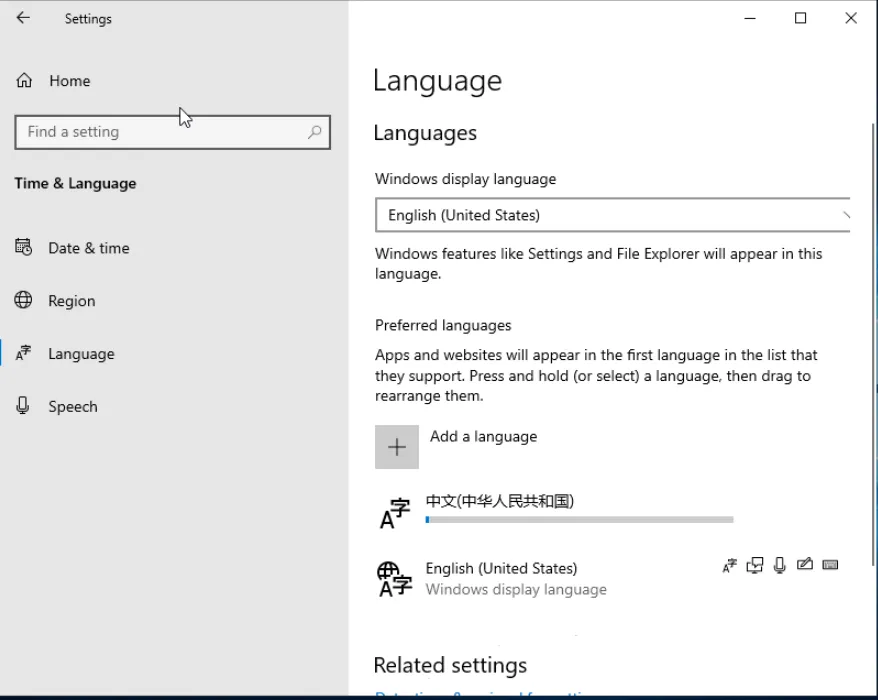Click the speech recognition microphone icon
This screenshot has width=878, height=700.
[780, 566]
